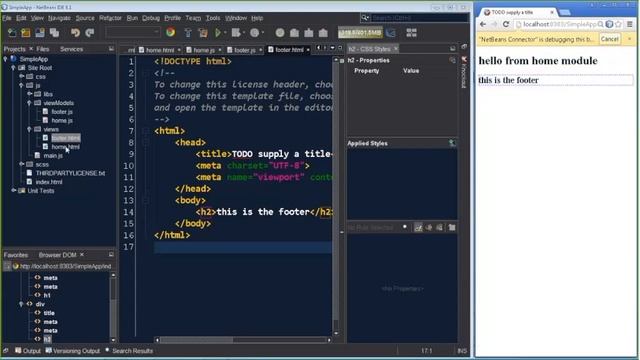Select the h1 node in Browser DOM
The width and height of the screenshot is (640, 360).
tap(47, 295)
